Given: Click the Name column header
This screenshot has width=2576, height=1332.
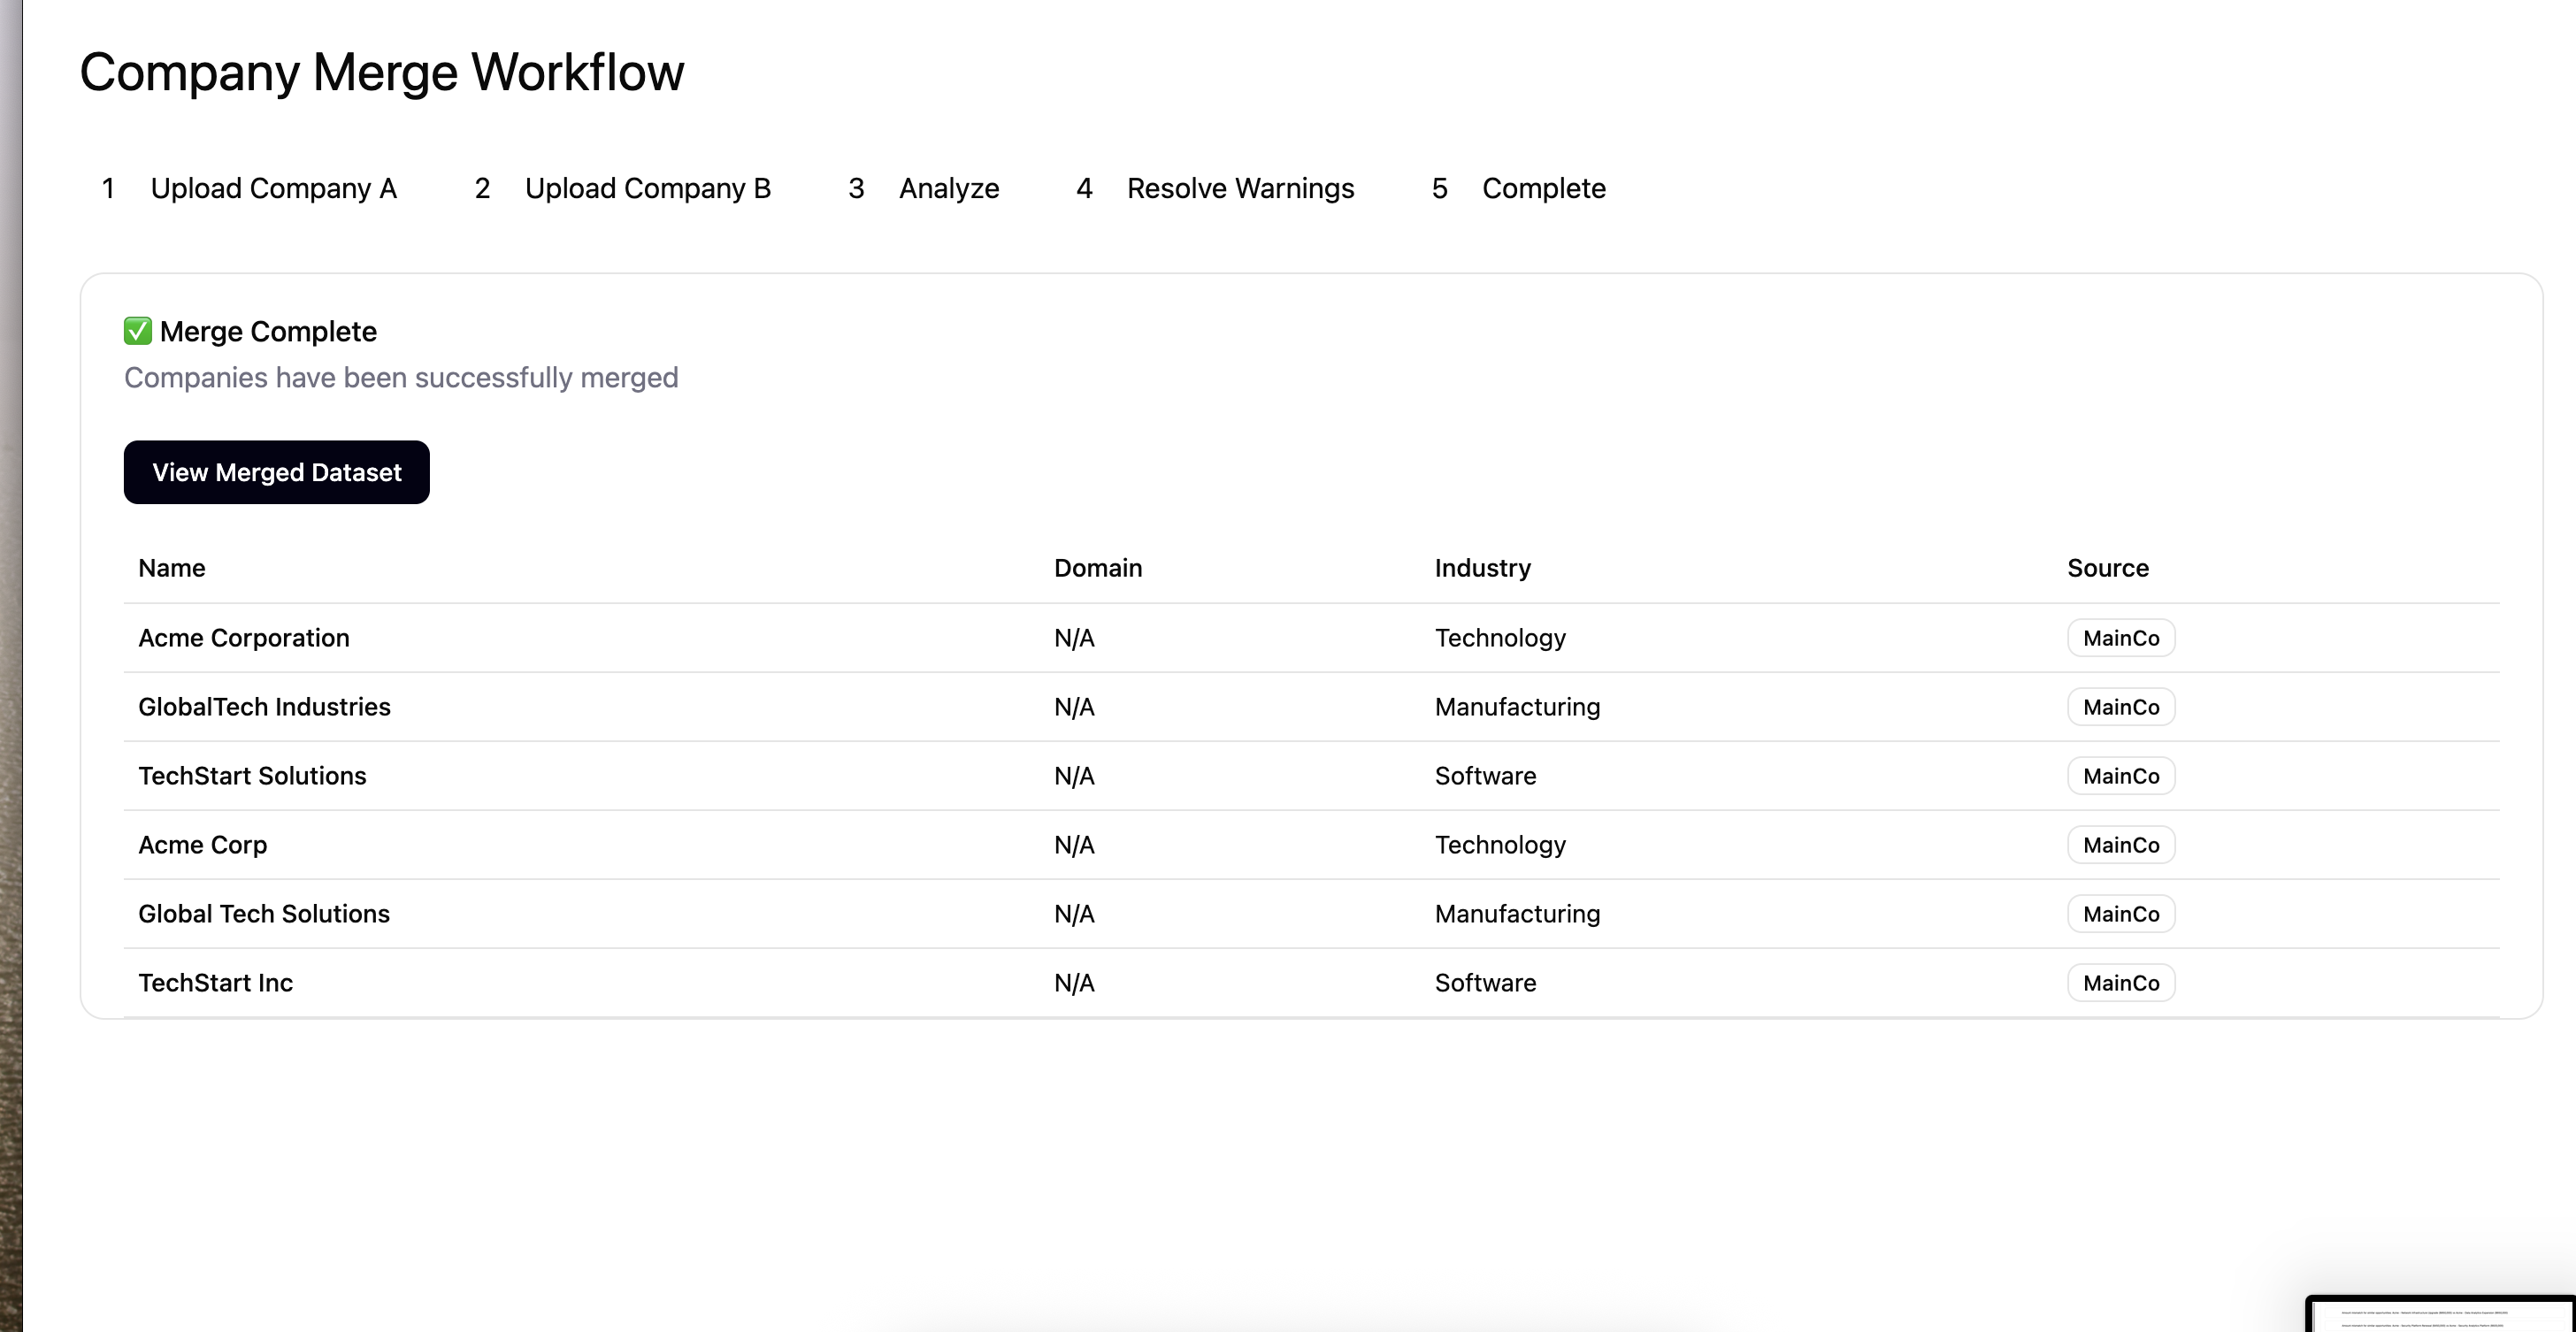Looking at the screenshot, I should tap(172, 568).
